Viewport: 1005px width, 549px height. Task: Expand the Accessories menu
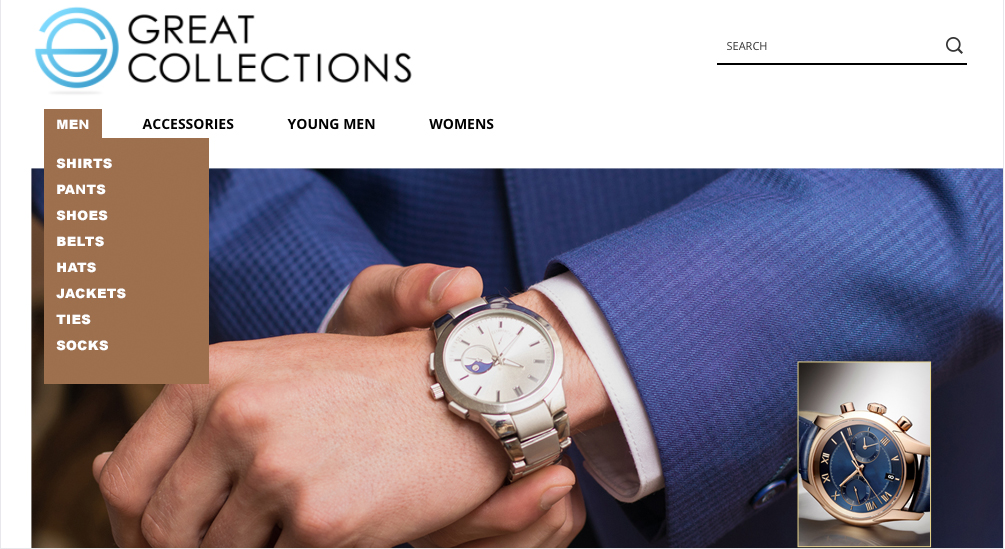coord(188,124)
